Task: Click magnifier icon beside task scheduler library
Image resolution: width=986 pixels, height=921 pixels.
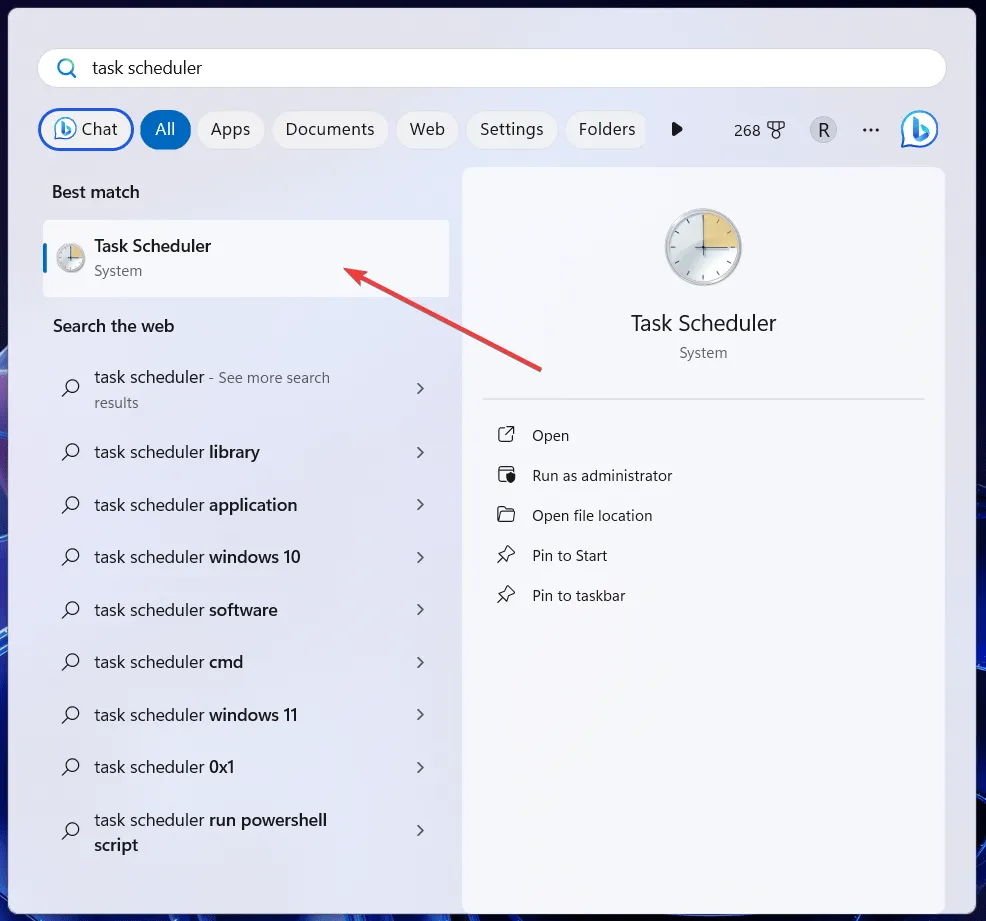Action: click(x=70, y=452)
